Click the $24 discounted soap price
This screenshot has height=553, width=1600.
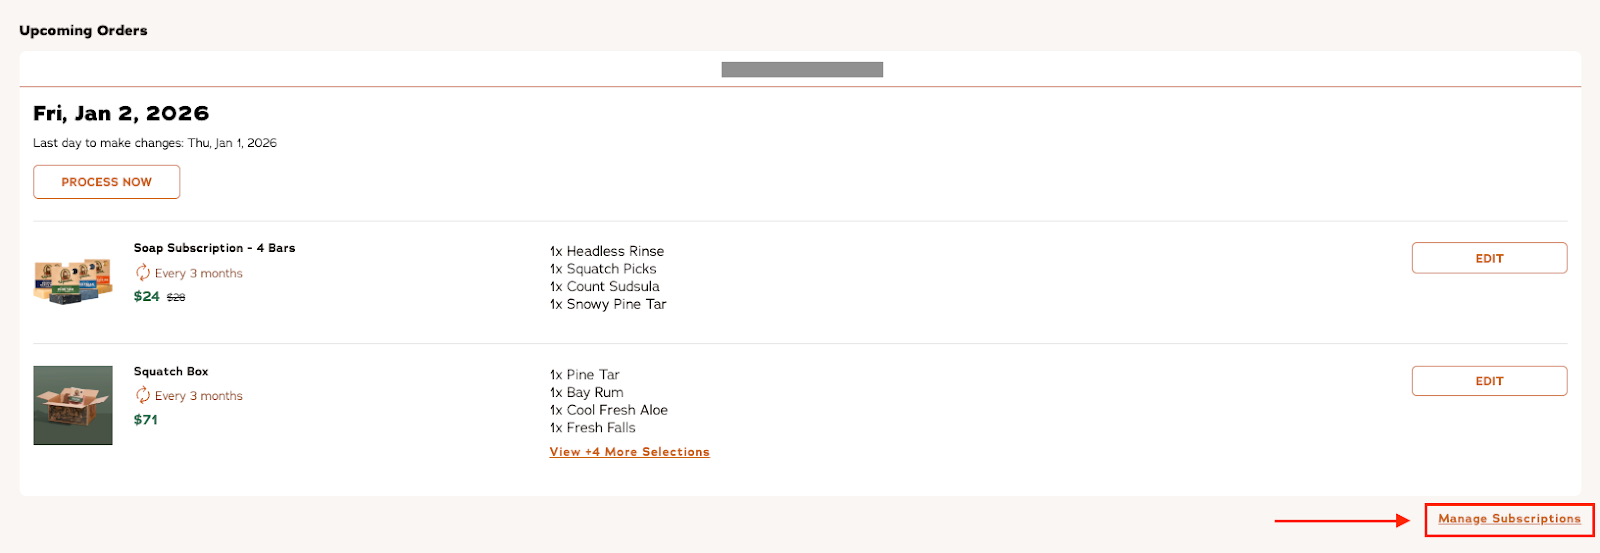(147, 297)
